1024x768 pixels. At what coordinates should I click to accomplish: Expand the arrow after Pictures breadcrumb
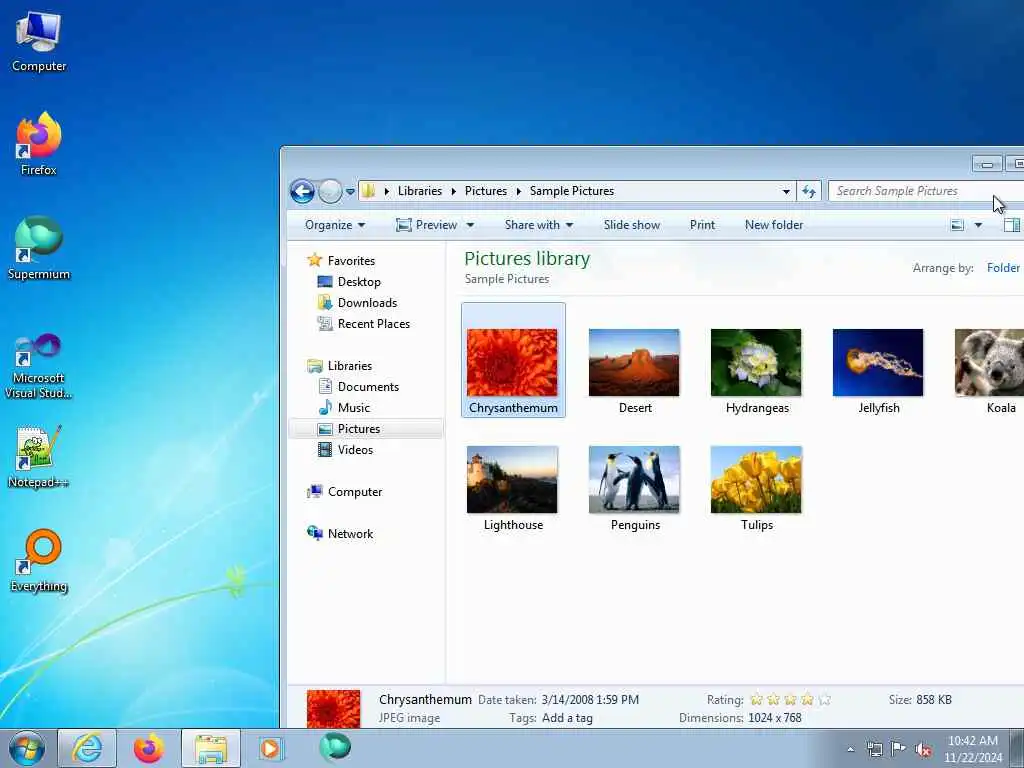(519, 191)
